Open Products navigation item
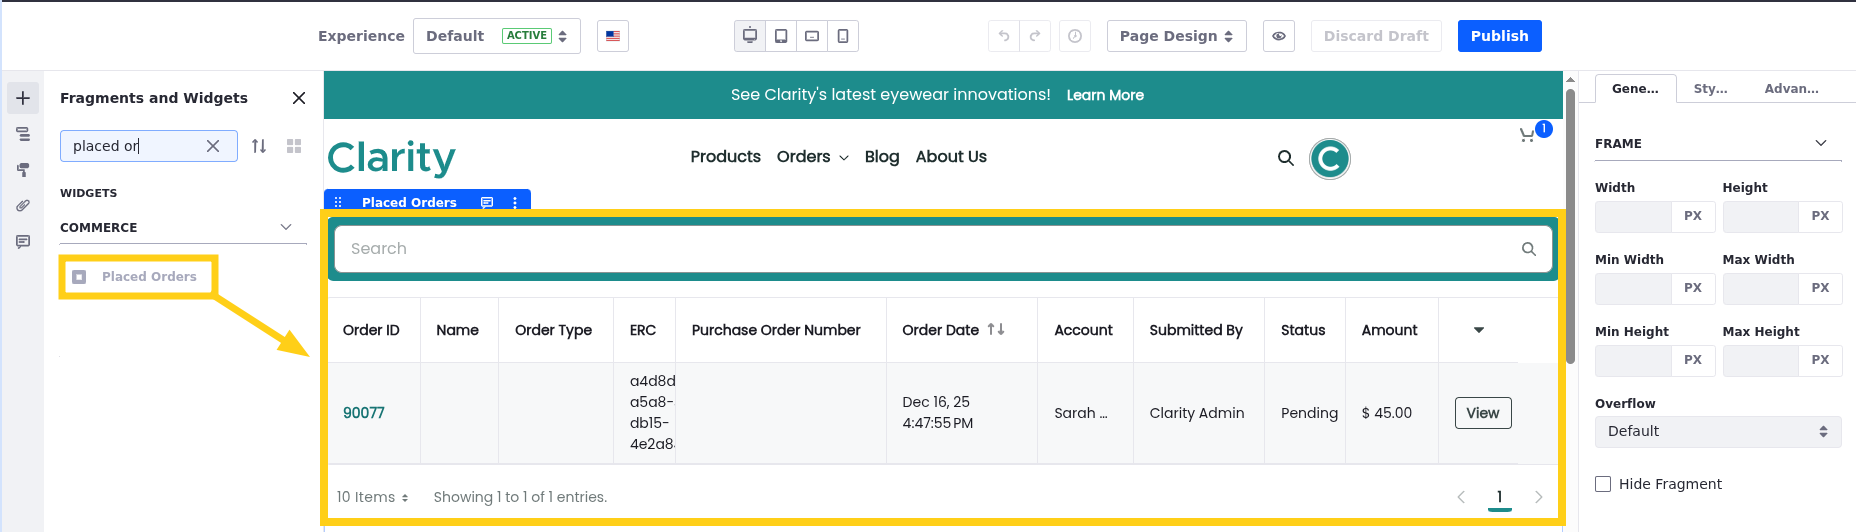This screenshot has width=1856, height=532. [726, 157]
